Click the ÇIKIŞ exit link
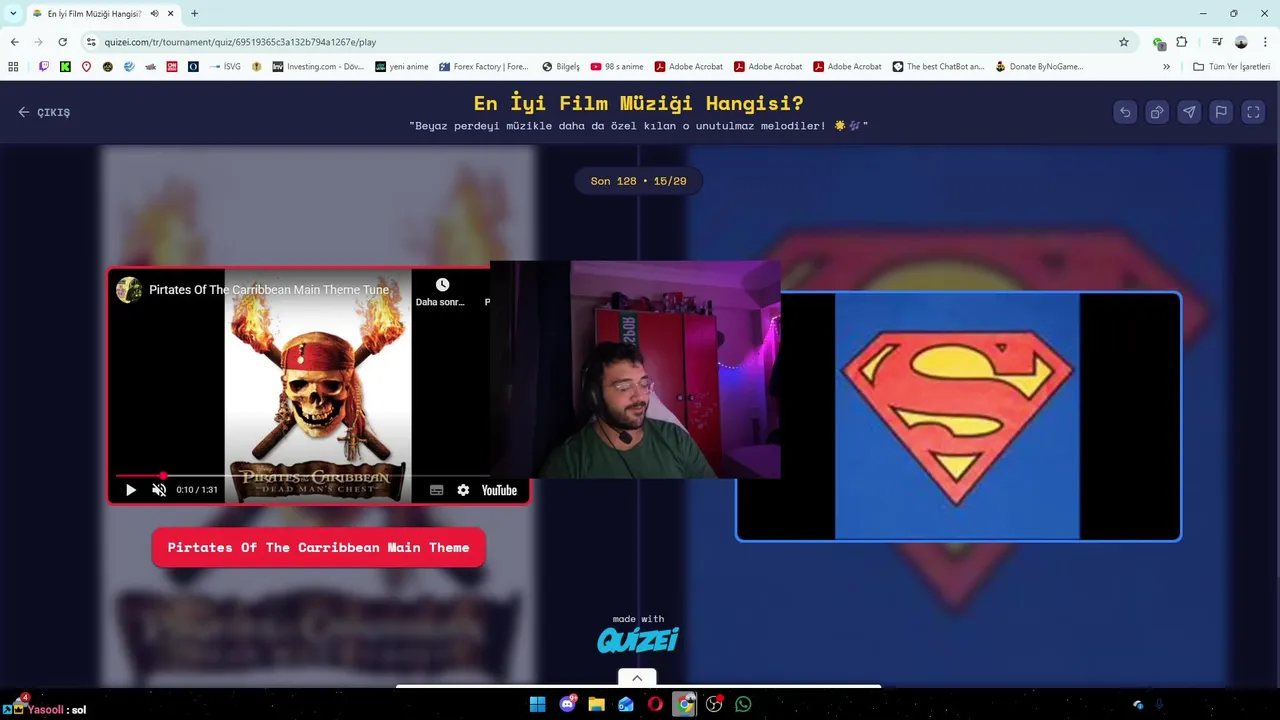Image resolution: width=1280 pixels, height=720 pixels. (x=44, y=112)
